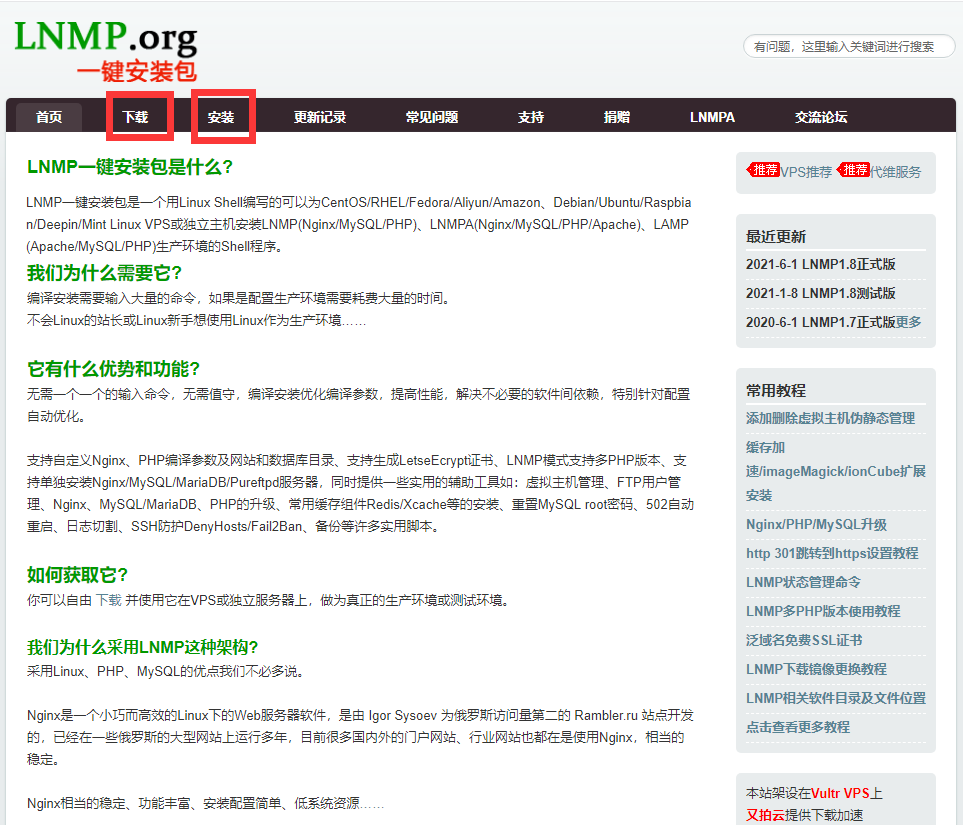Open the LNMP下载镜像更换教程 link
963x825 pixels.
pos(816,669)
